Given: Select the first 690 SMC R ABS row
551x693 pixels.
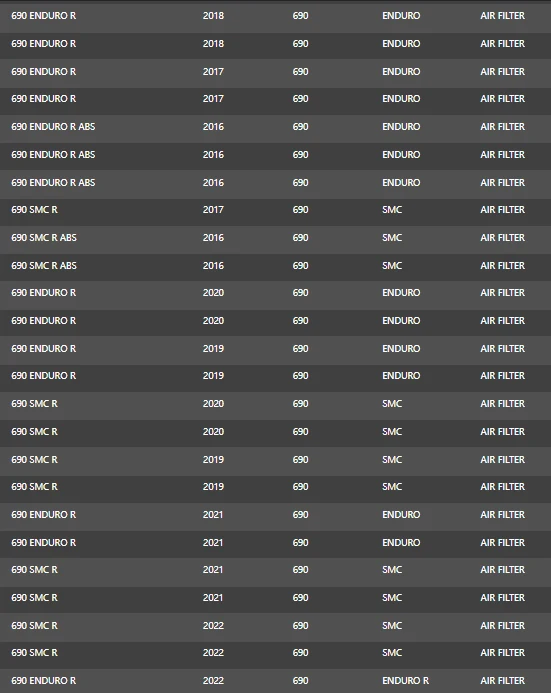Looking at the screenshot, I should click(275, 238).
